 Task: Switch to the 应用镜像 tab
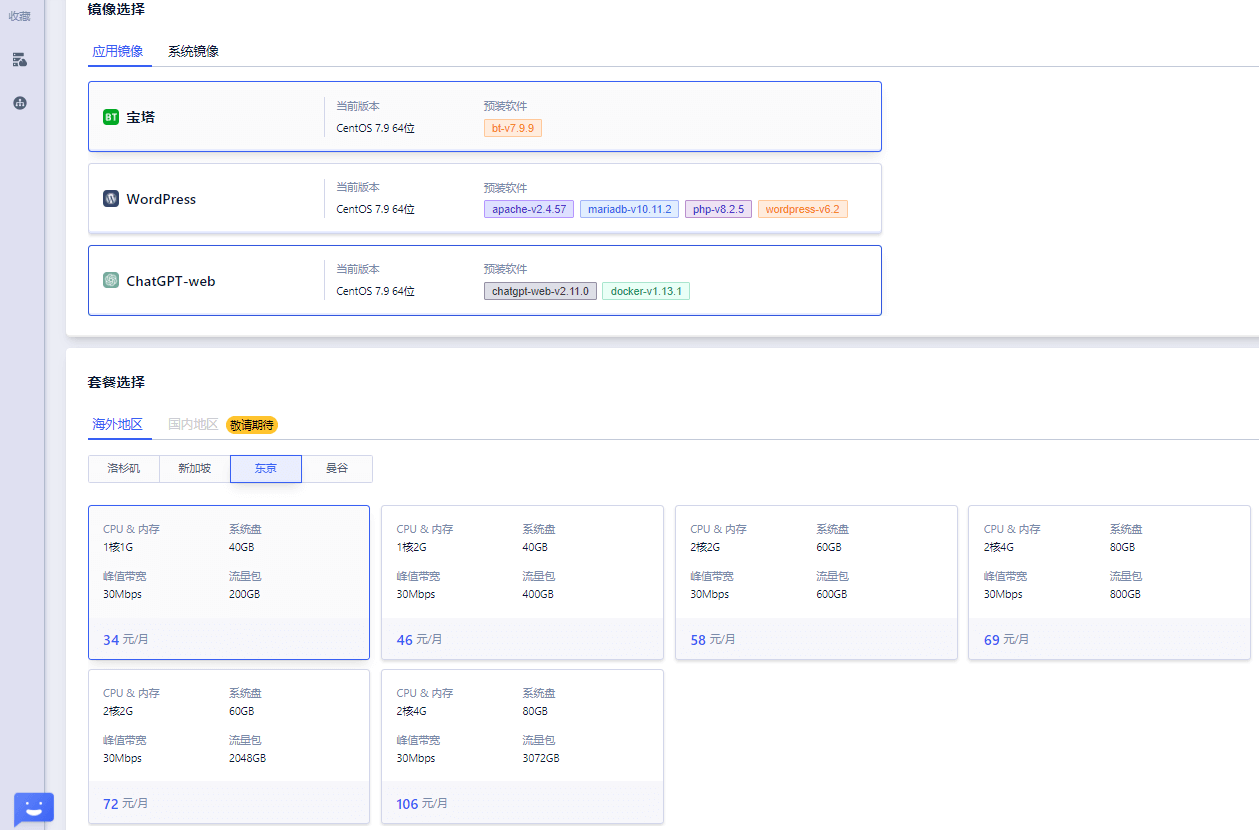[118, 51]
